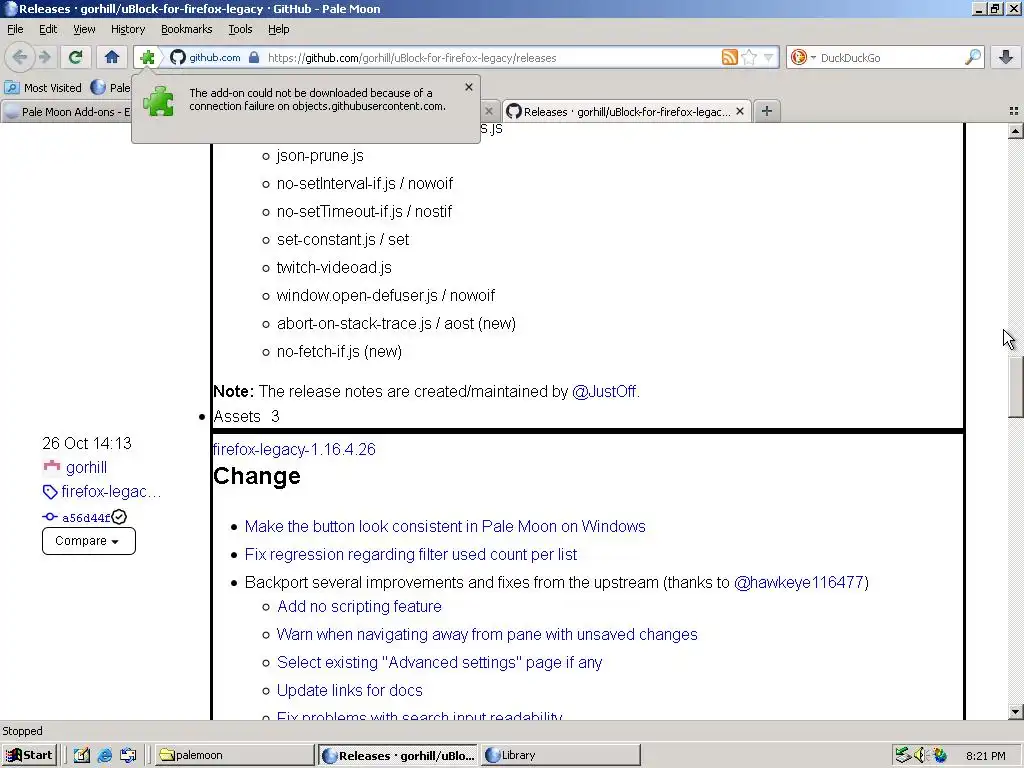
Task: Click the vertical scrollbar thumb
Action: point(1015,385)
